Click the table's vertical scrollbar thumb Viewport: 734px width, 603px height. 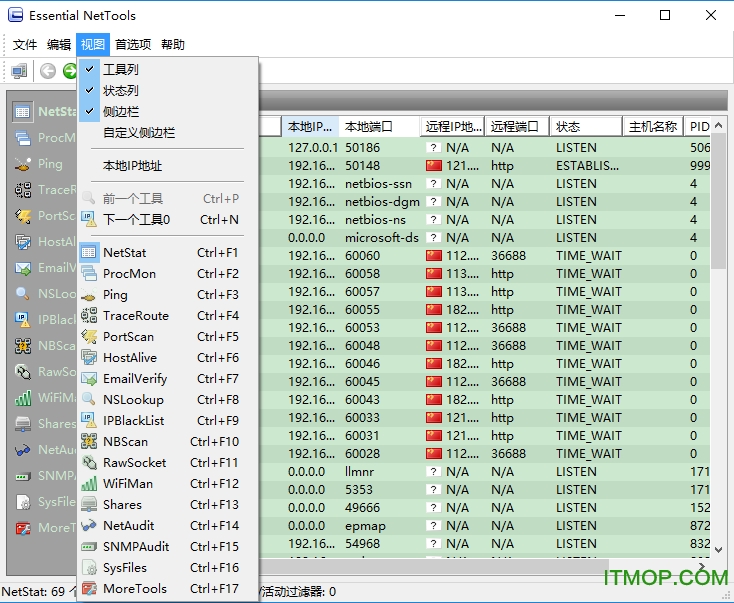pyautogui.click(x=719, y=201)
